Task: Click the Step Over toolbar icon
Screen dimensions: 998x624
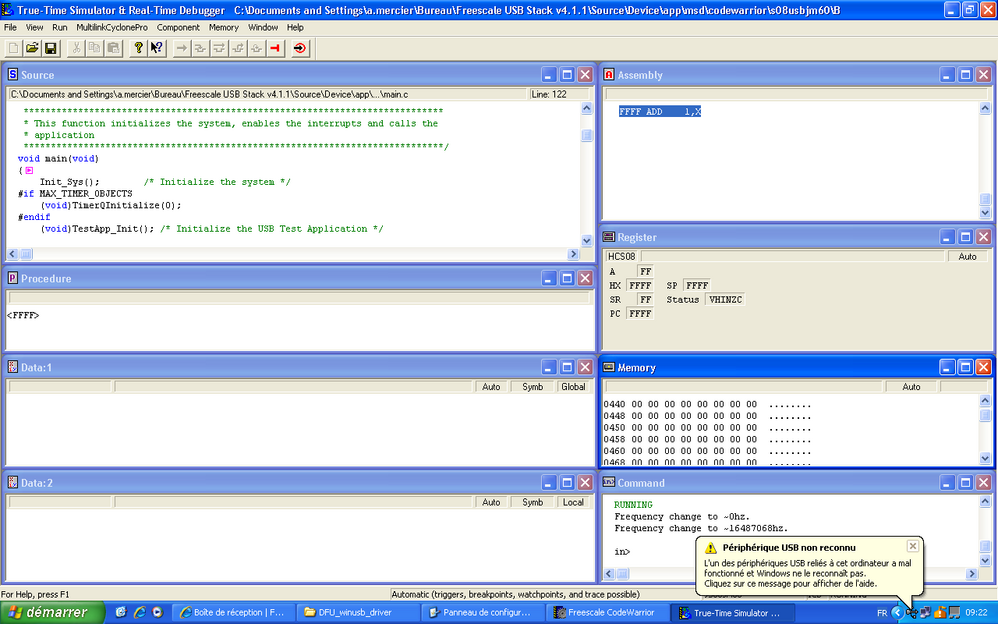Action: [219, 48]
